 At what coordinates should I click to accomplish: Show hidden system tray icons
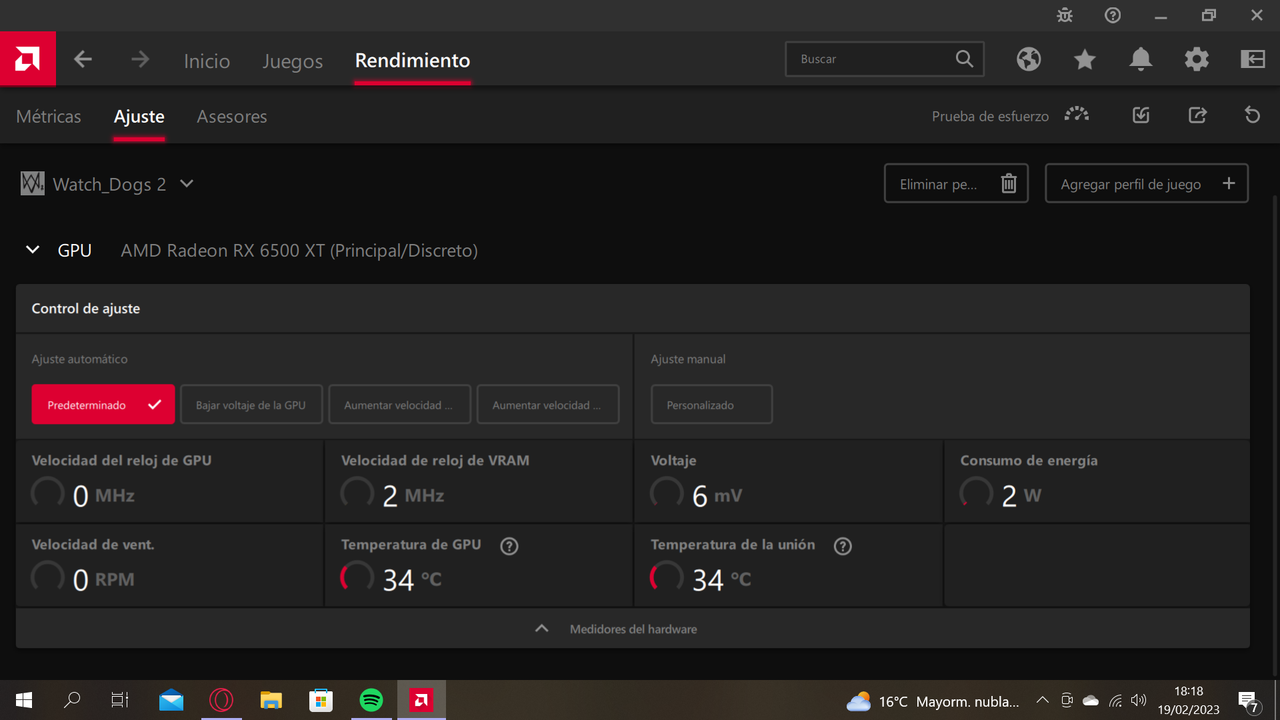(x=1042, y=701)
